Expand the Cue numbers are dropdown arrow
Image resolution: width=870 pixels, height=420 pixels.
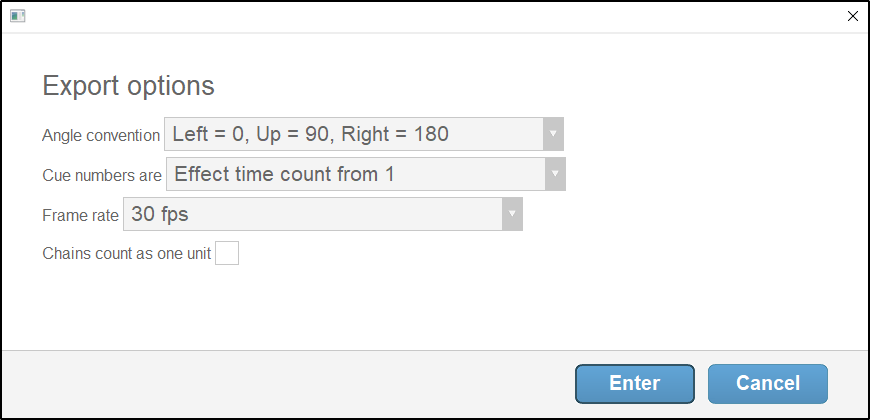tap(555, 174)
